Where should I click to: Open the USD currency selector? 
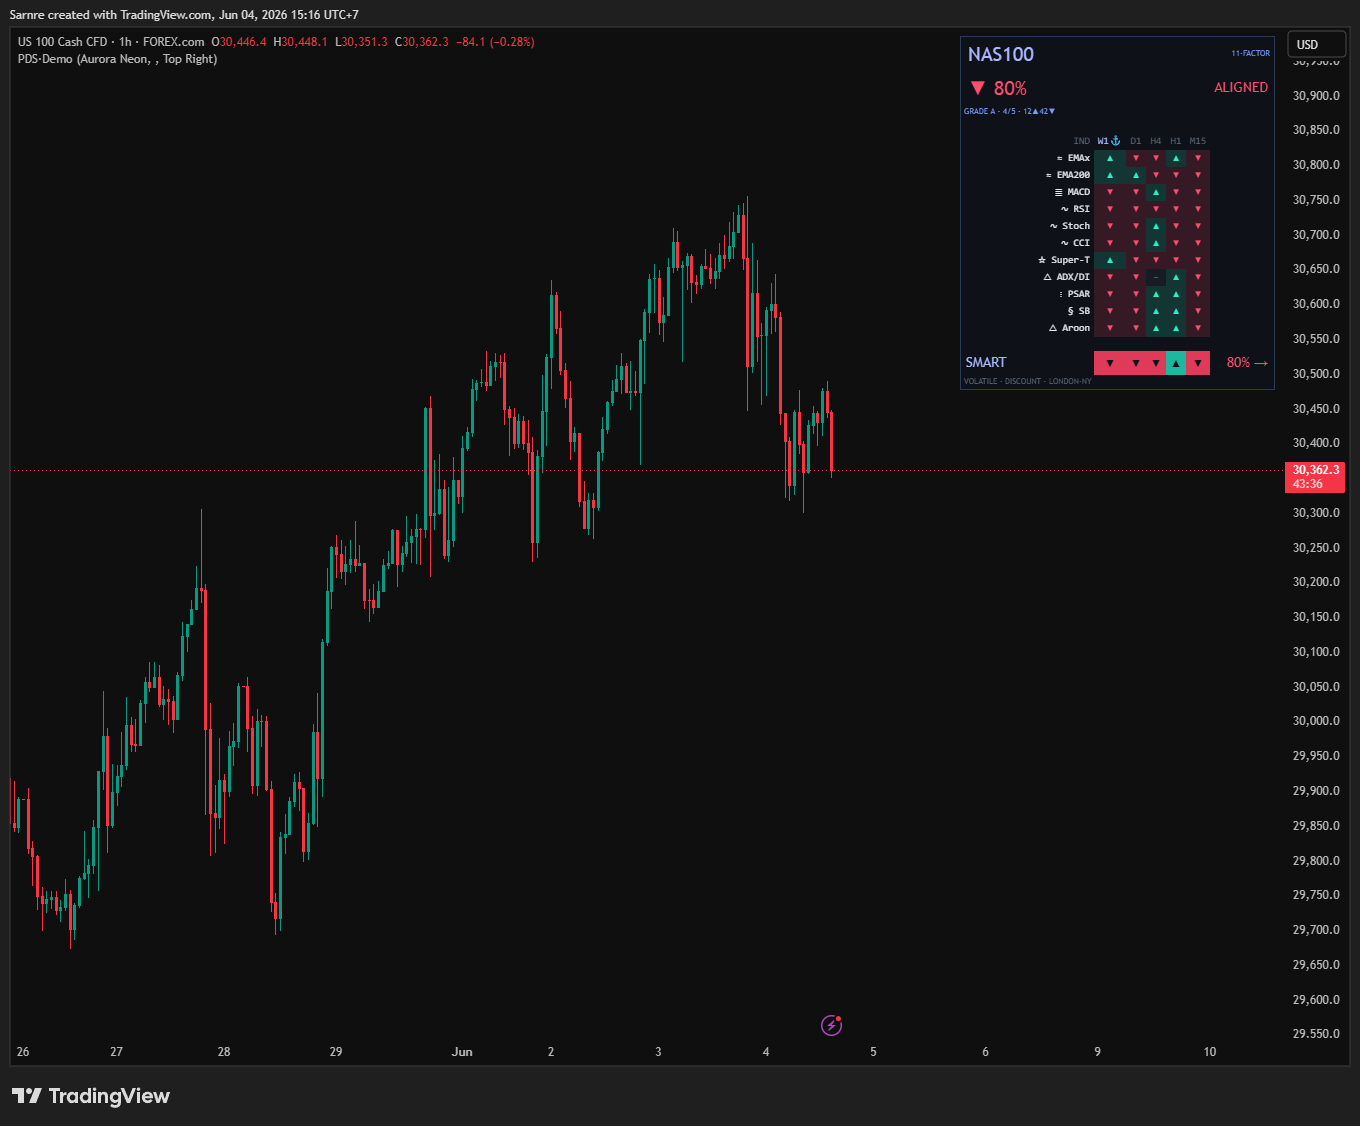click(x=1316, y=44)
